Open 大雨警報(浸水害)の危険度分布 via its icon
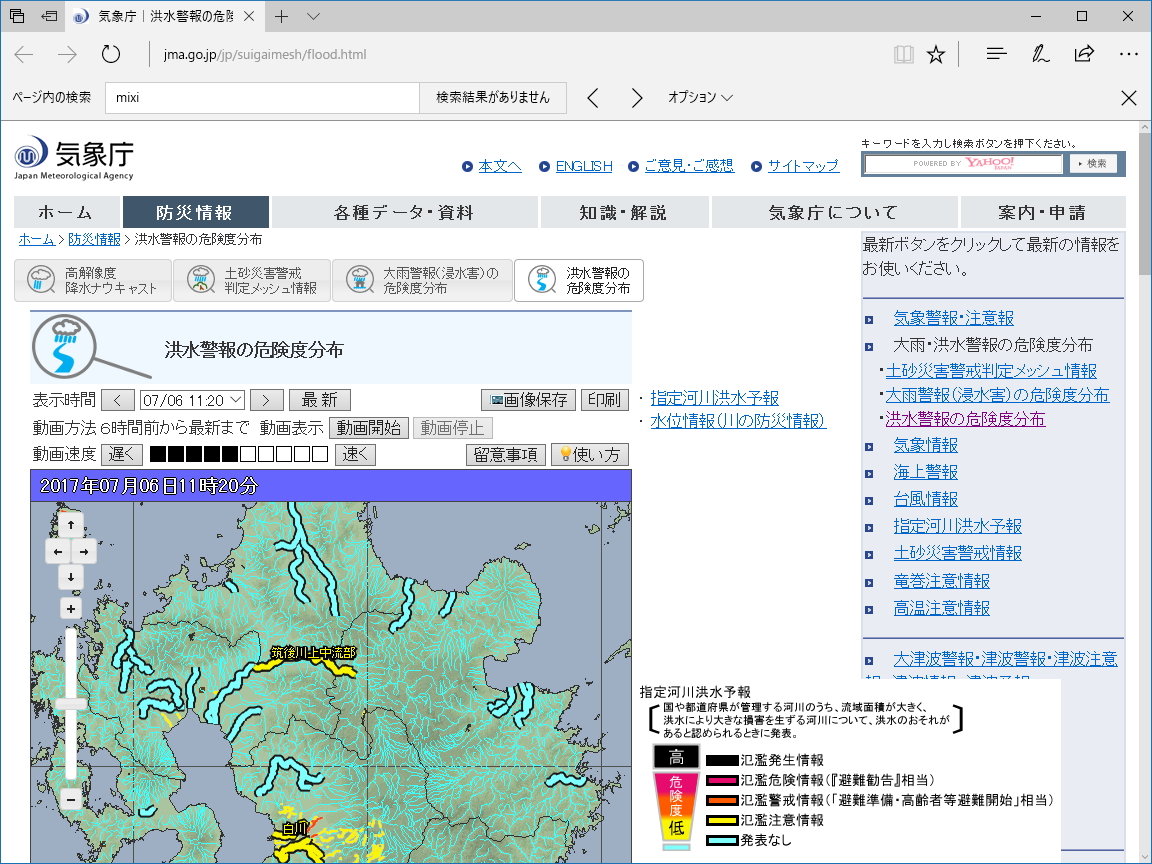1152x864 pixels. [422, 280]
